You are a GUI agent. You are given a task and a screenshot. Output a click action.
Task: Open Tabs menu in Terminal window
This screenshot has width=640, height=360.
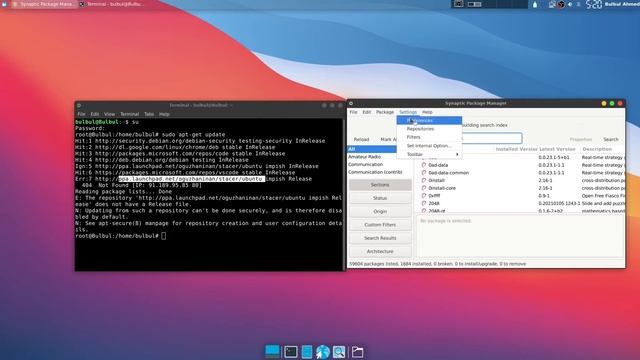pos(149,114)
